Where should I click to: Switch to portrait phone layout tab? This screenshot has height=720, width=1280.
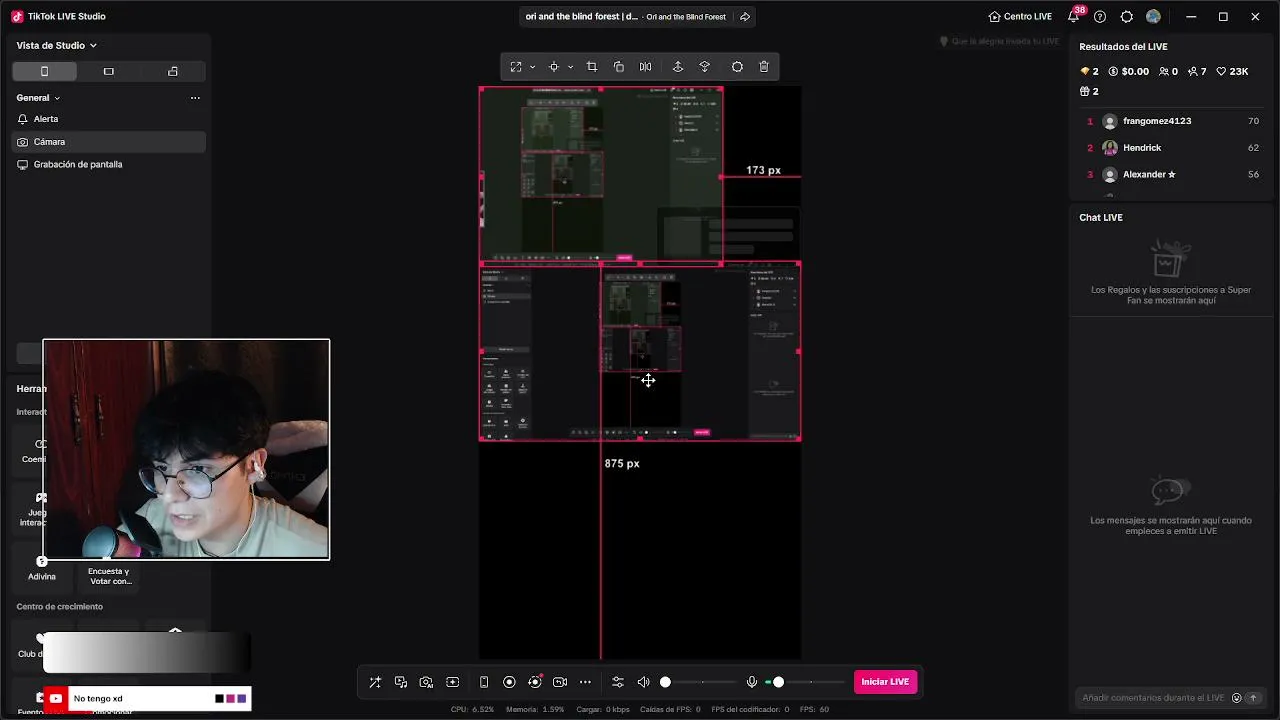click(44, 71)
